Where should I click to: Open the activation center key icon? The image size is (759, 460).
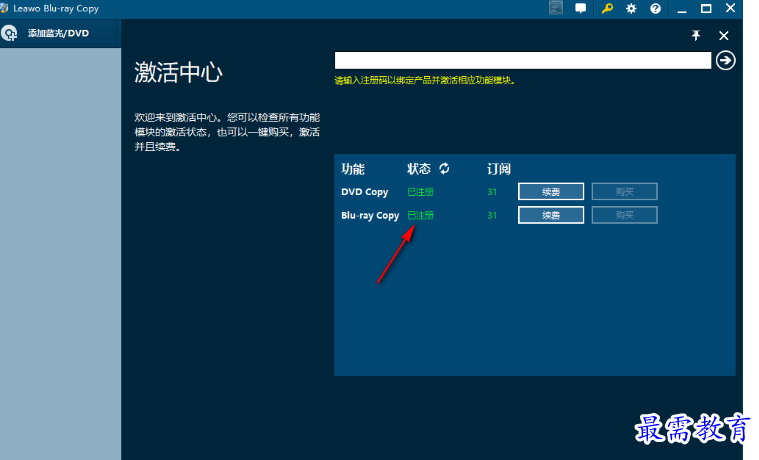(x=607, y=8)
